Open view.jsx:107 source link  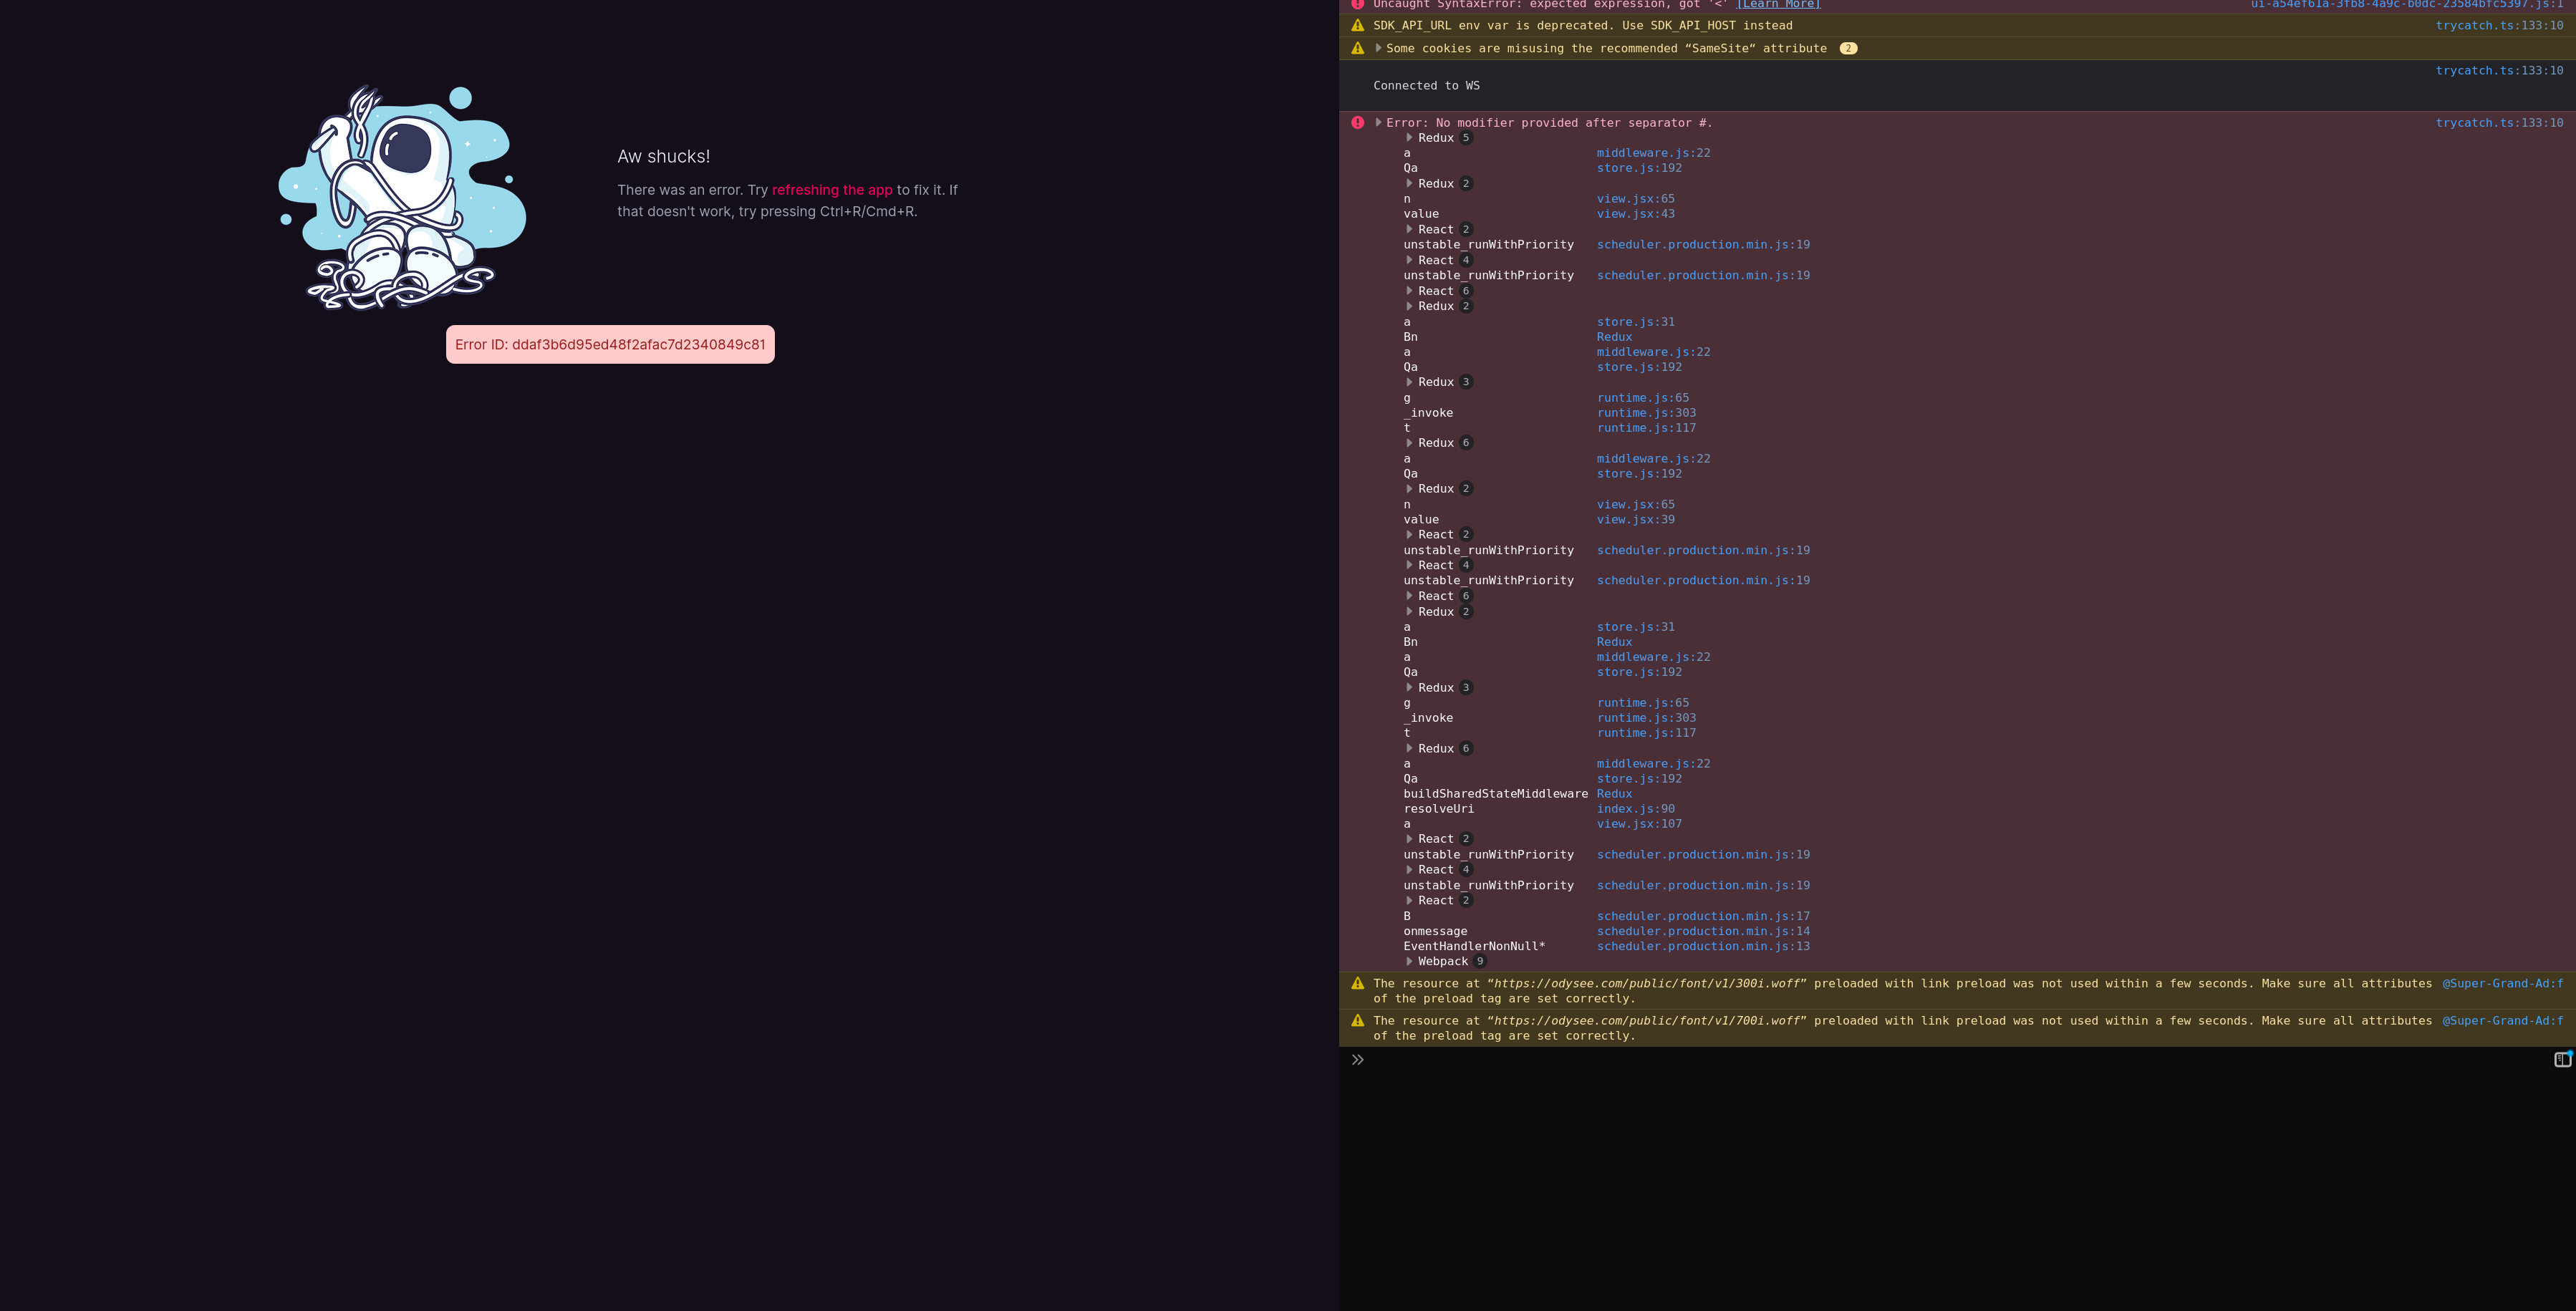point(1638,824)
